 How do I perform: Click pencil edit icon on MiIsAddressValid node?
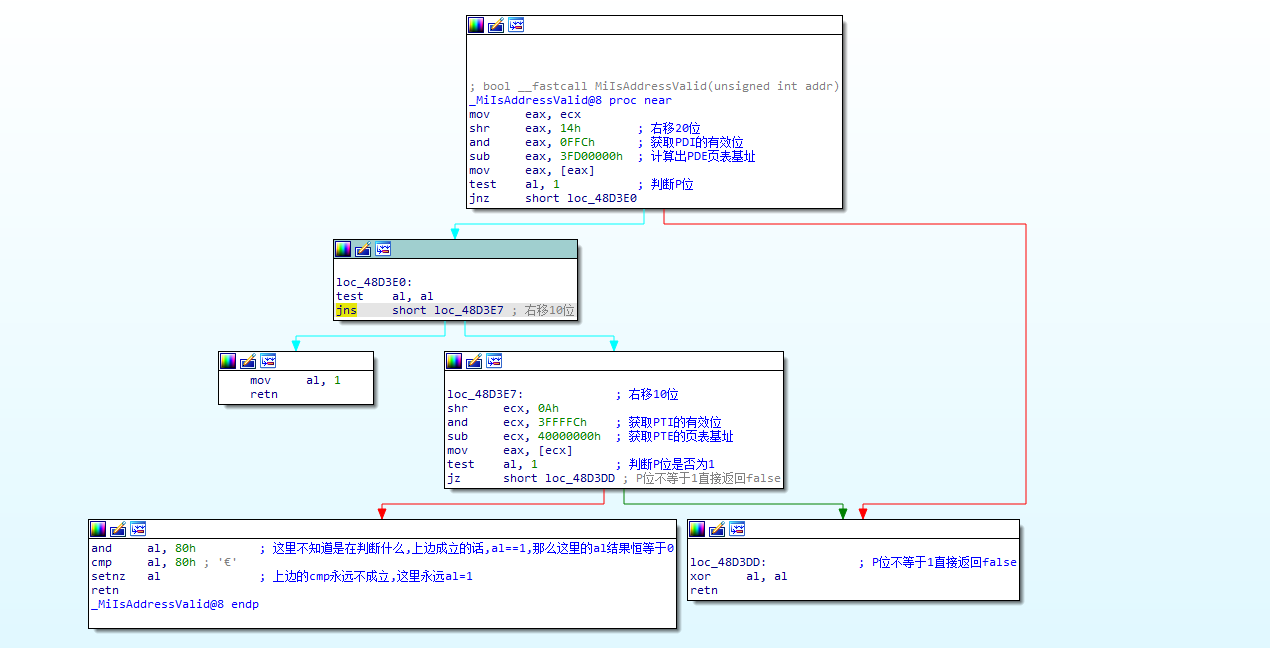coord(496,25)
